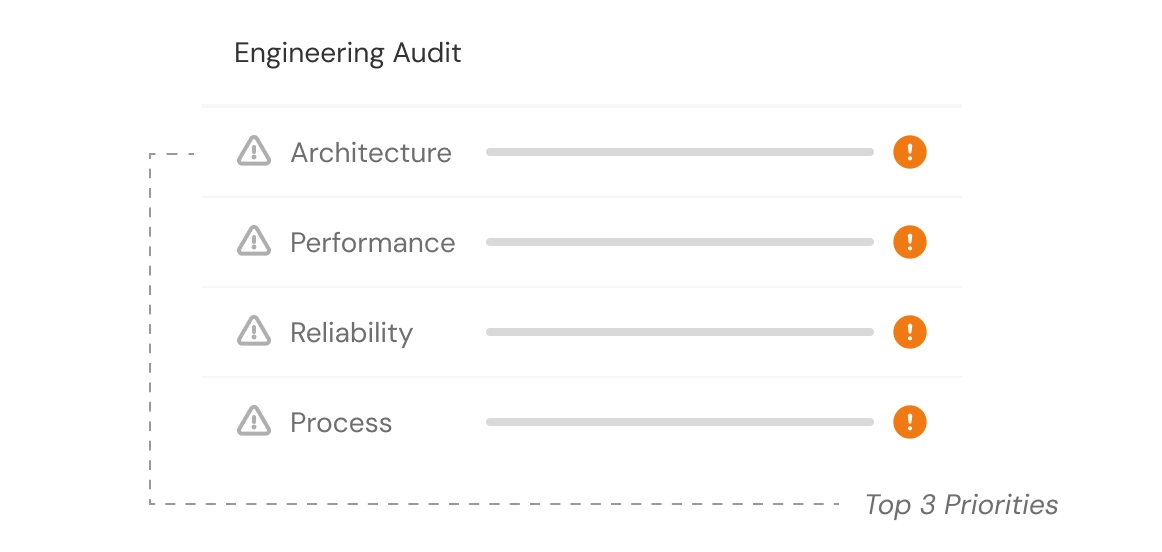The height and width of the screenshot is (552, 1162).
Task: Select the Architecture label
Action: coord(370,153)
